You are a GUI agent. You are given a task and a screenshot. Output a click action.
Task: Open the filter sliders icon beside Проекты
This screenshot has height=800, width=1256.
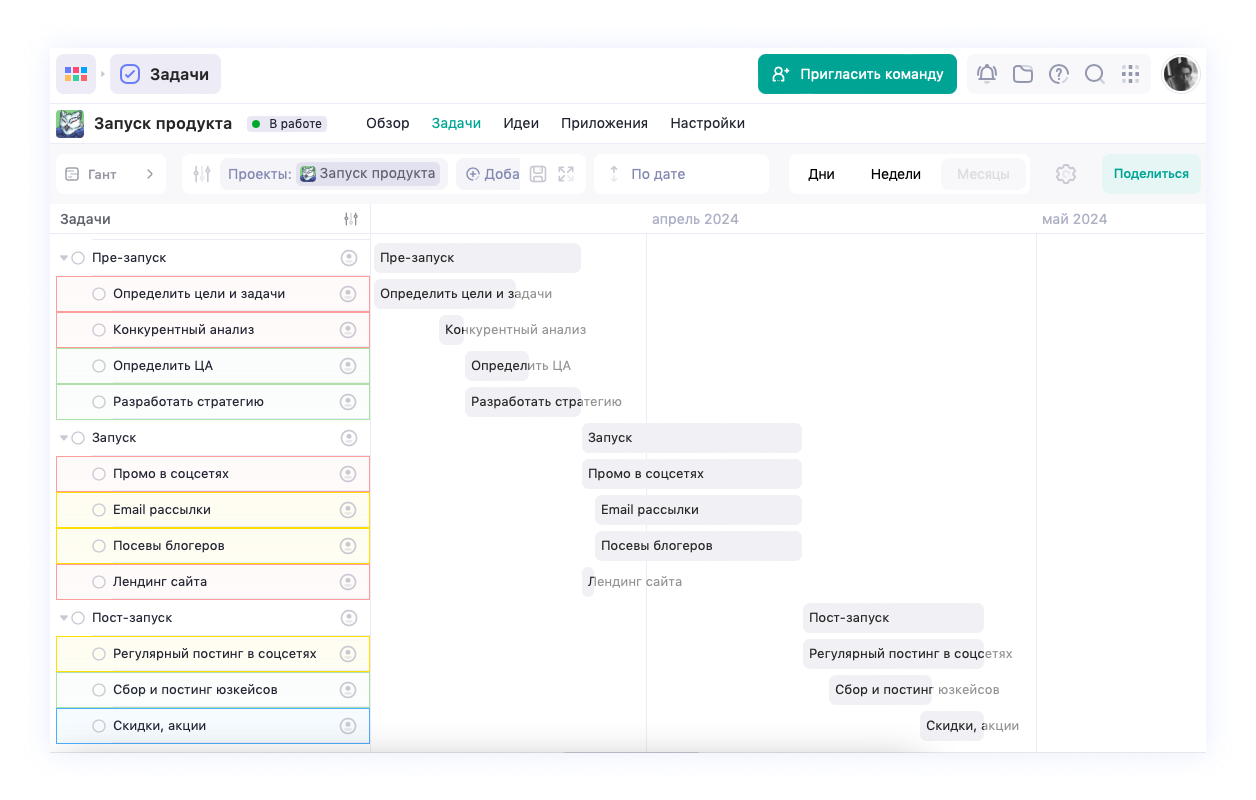point(202,174)
